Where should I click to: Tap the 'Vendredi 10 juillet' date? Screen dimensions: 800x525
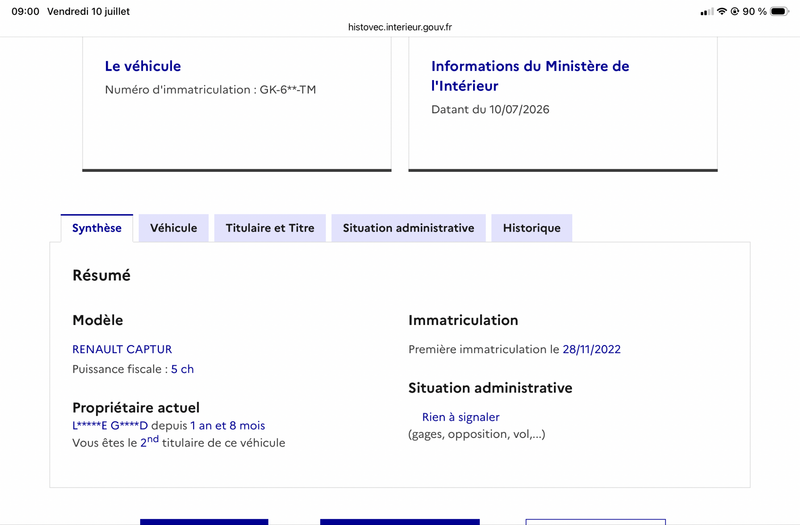click(x=88, y=11)
